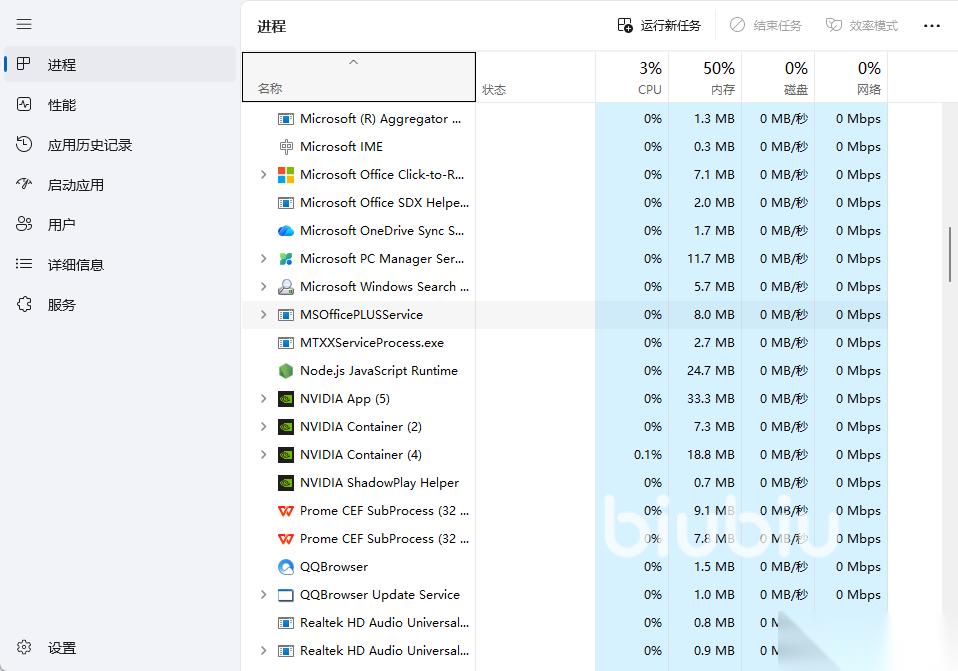Click the 24.7 MB memory value
The image size is (958, 671).
click(711, 371)
